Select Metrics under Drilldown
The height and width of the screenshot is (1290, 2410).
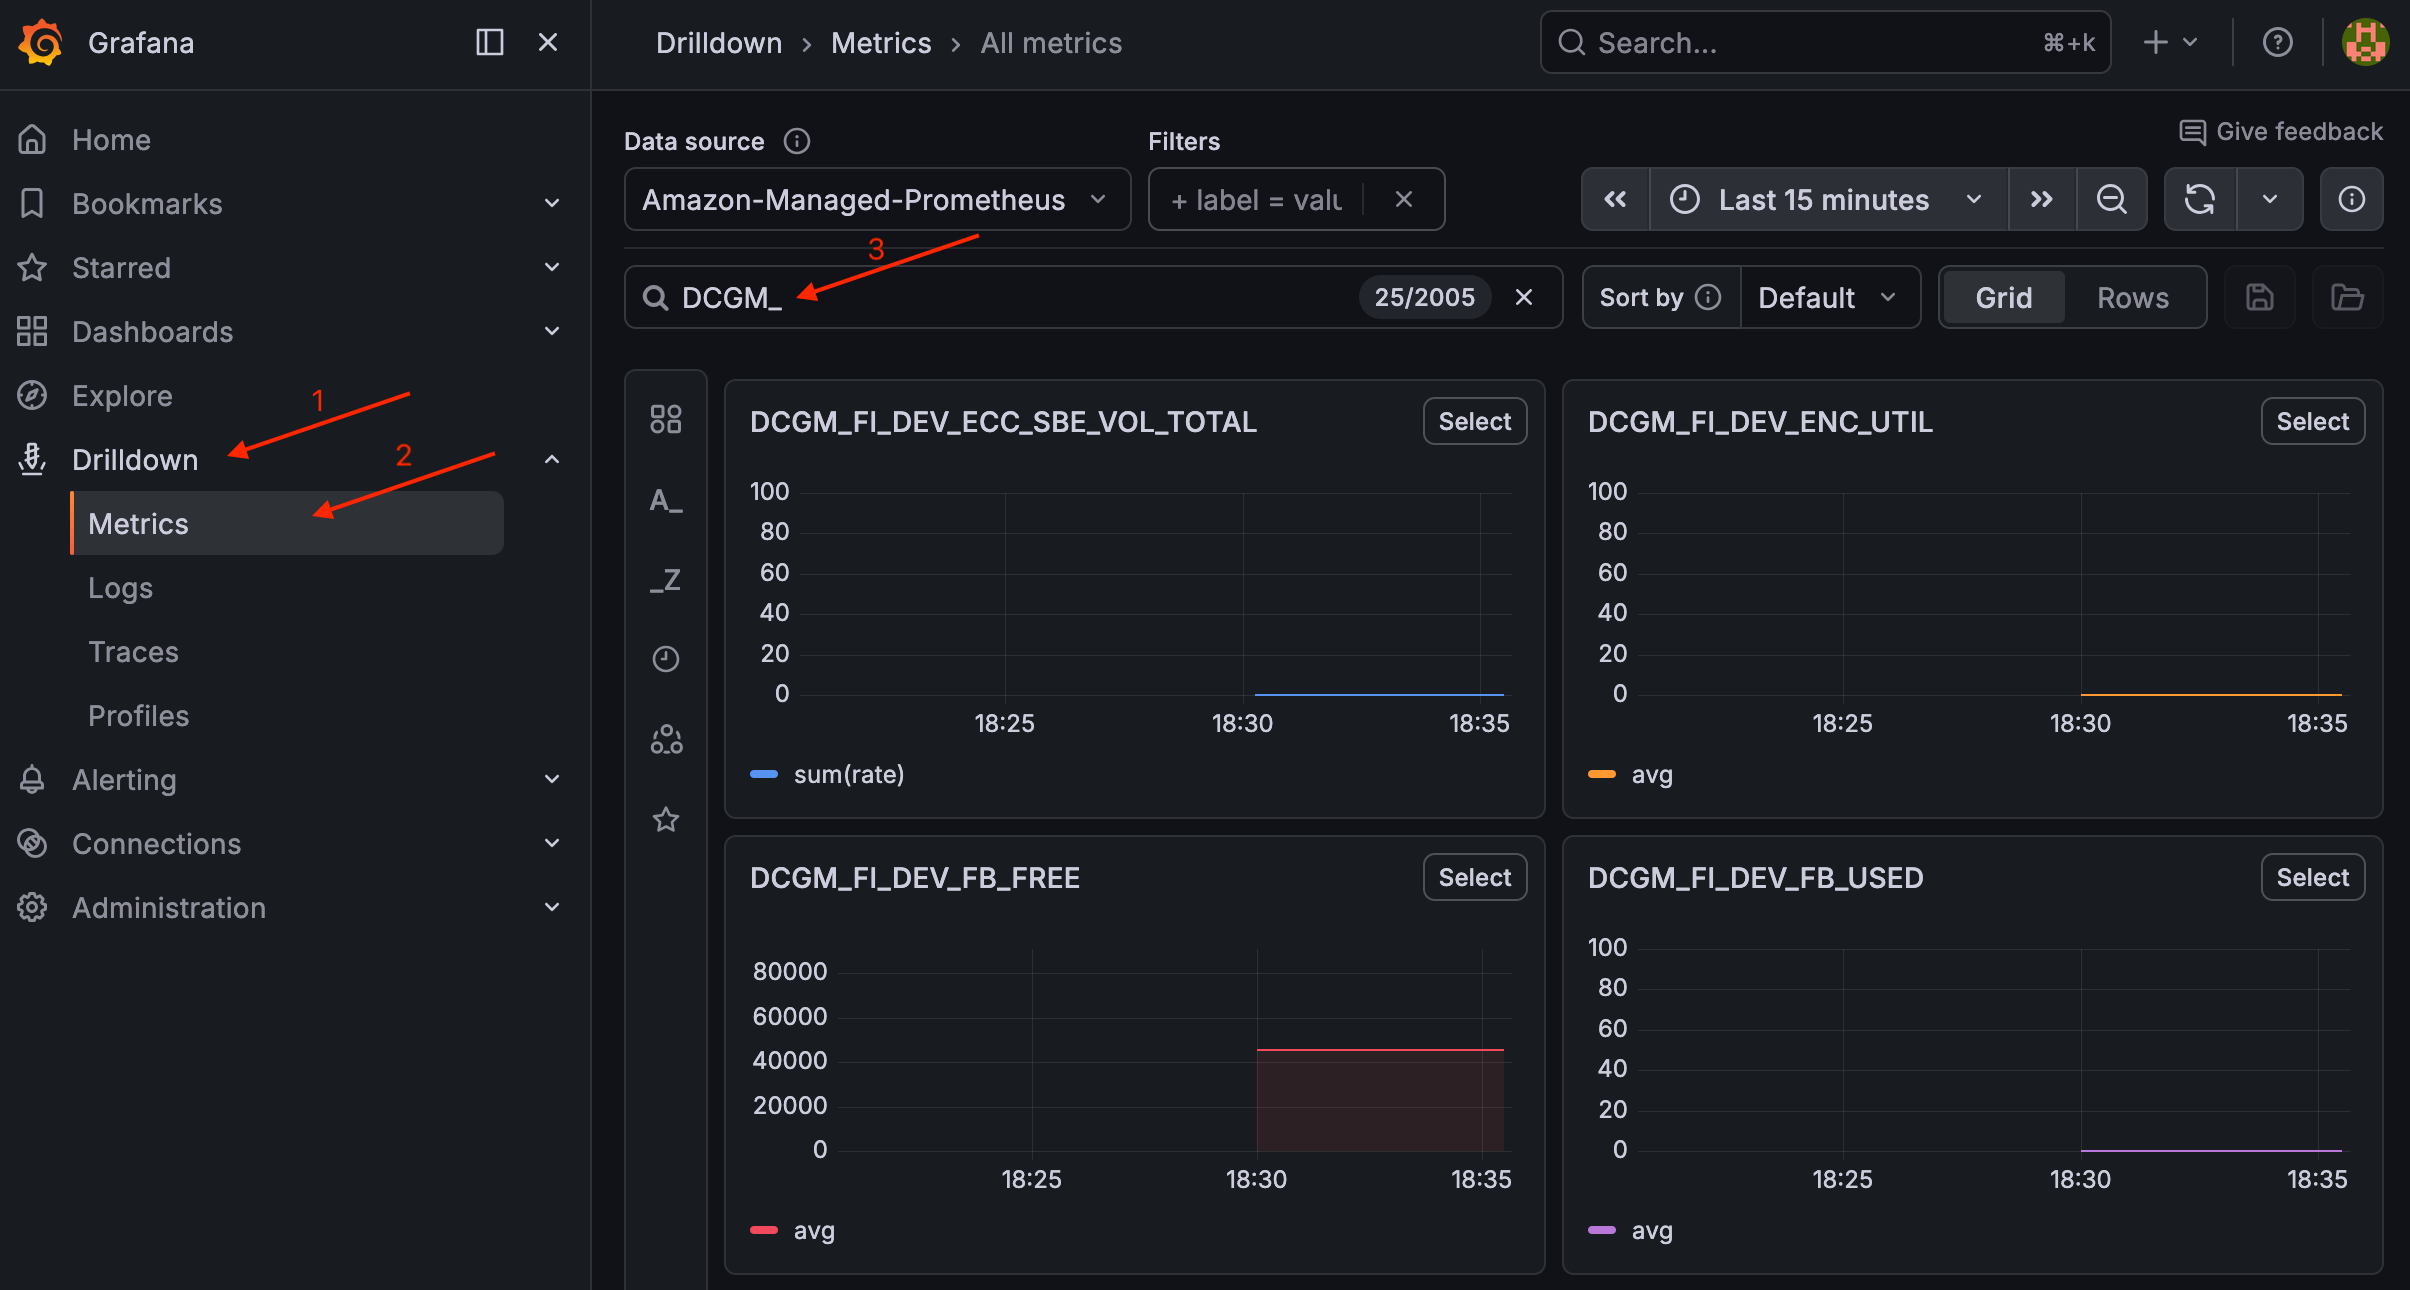coord(287,523)
